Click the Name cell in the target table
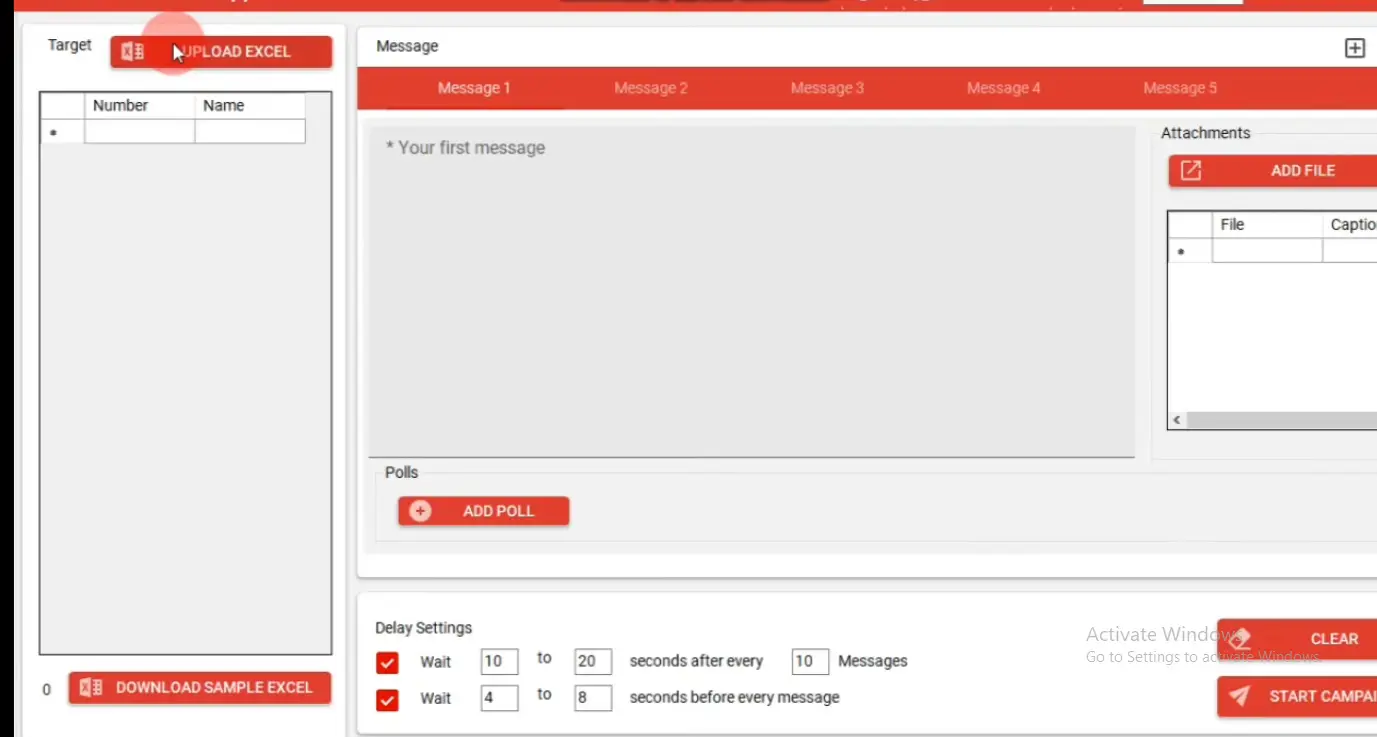This screenshot has height=737, width=1377. pyautogui.click(x=249, y=132)
